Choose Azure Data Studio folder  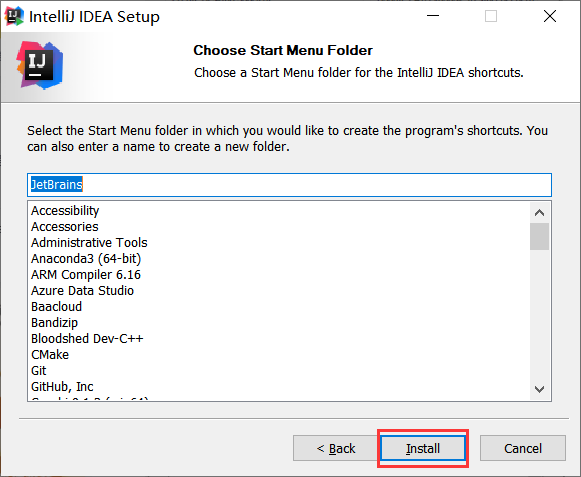tap(82, 291)
